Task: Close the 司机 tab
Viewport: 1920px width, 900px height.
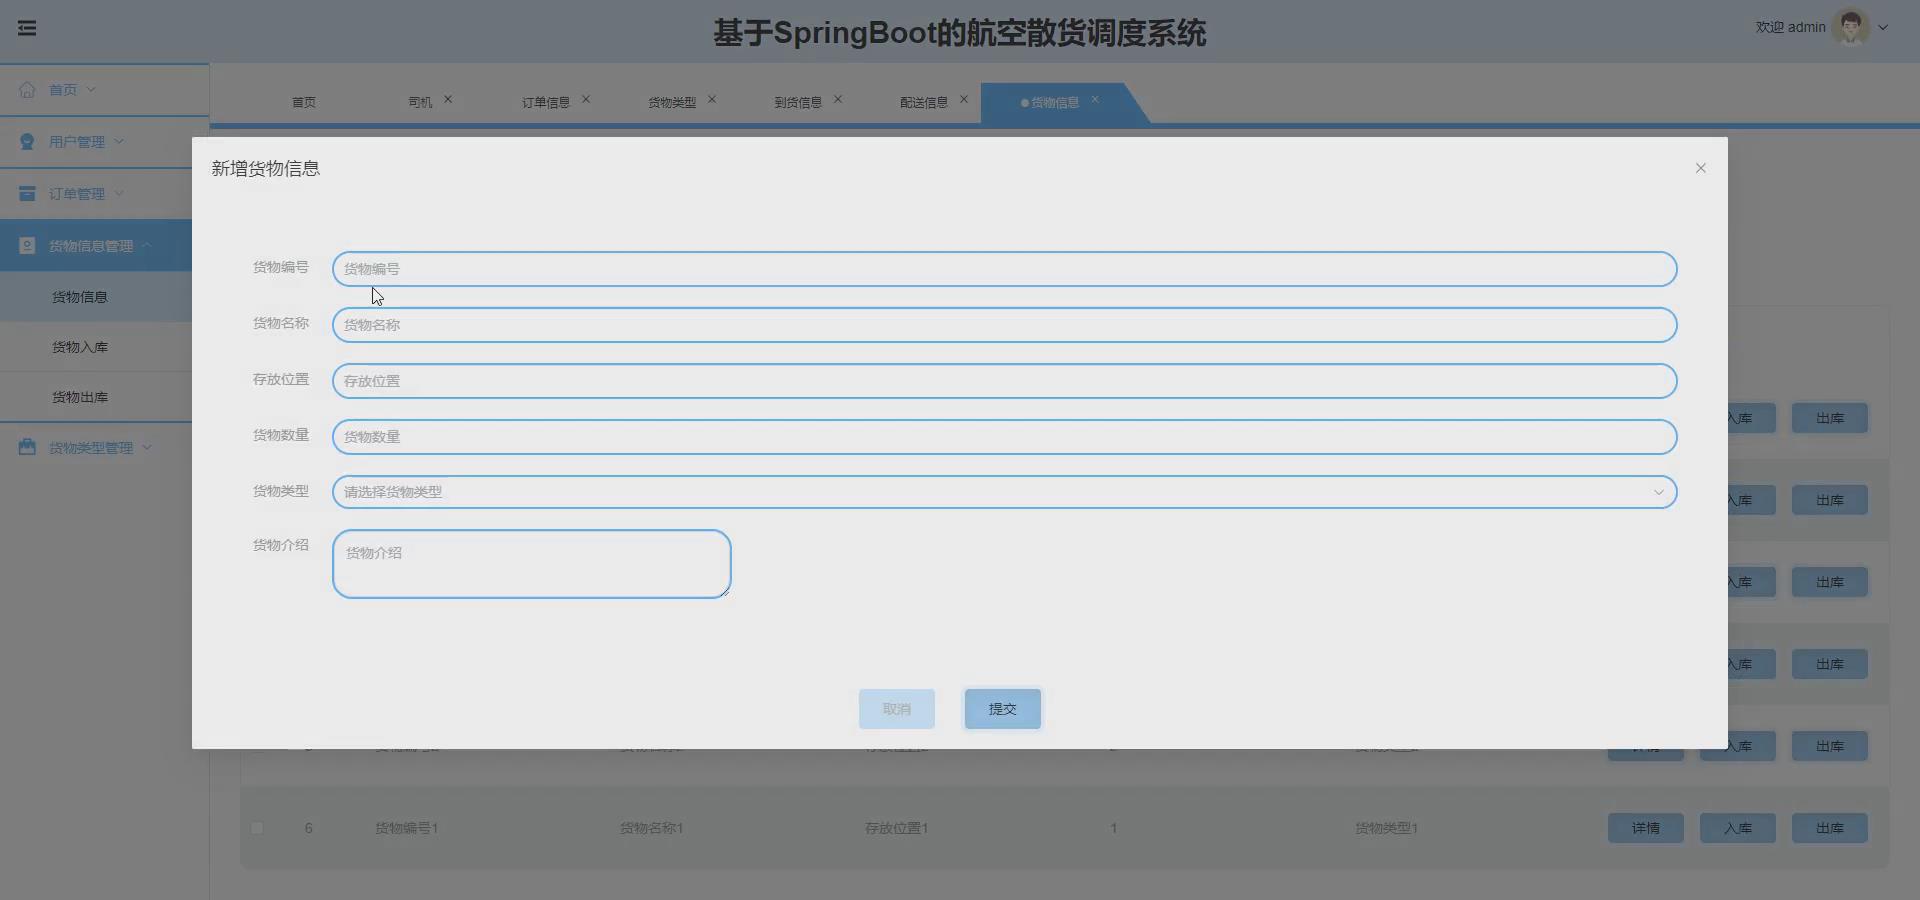Action: (448, 100)
